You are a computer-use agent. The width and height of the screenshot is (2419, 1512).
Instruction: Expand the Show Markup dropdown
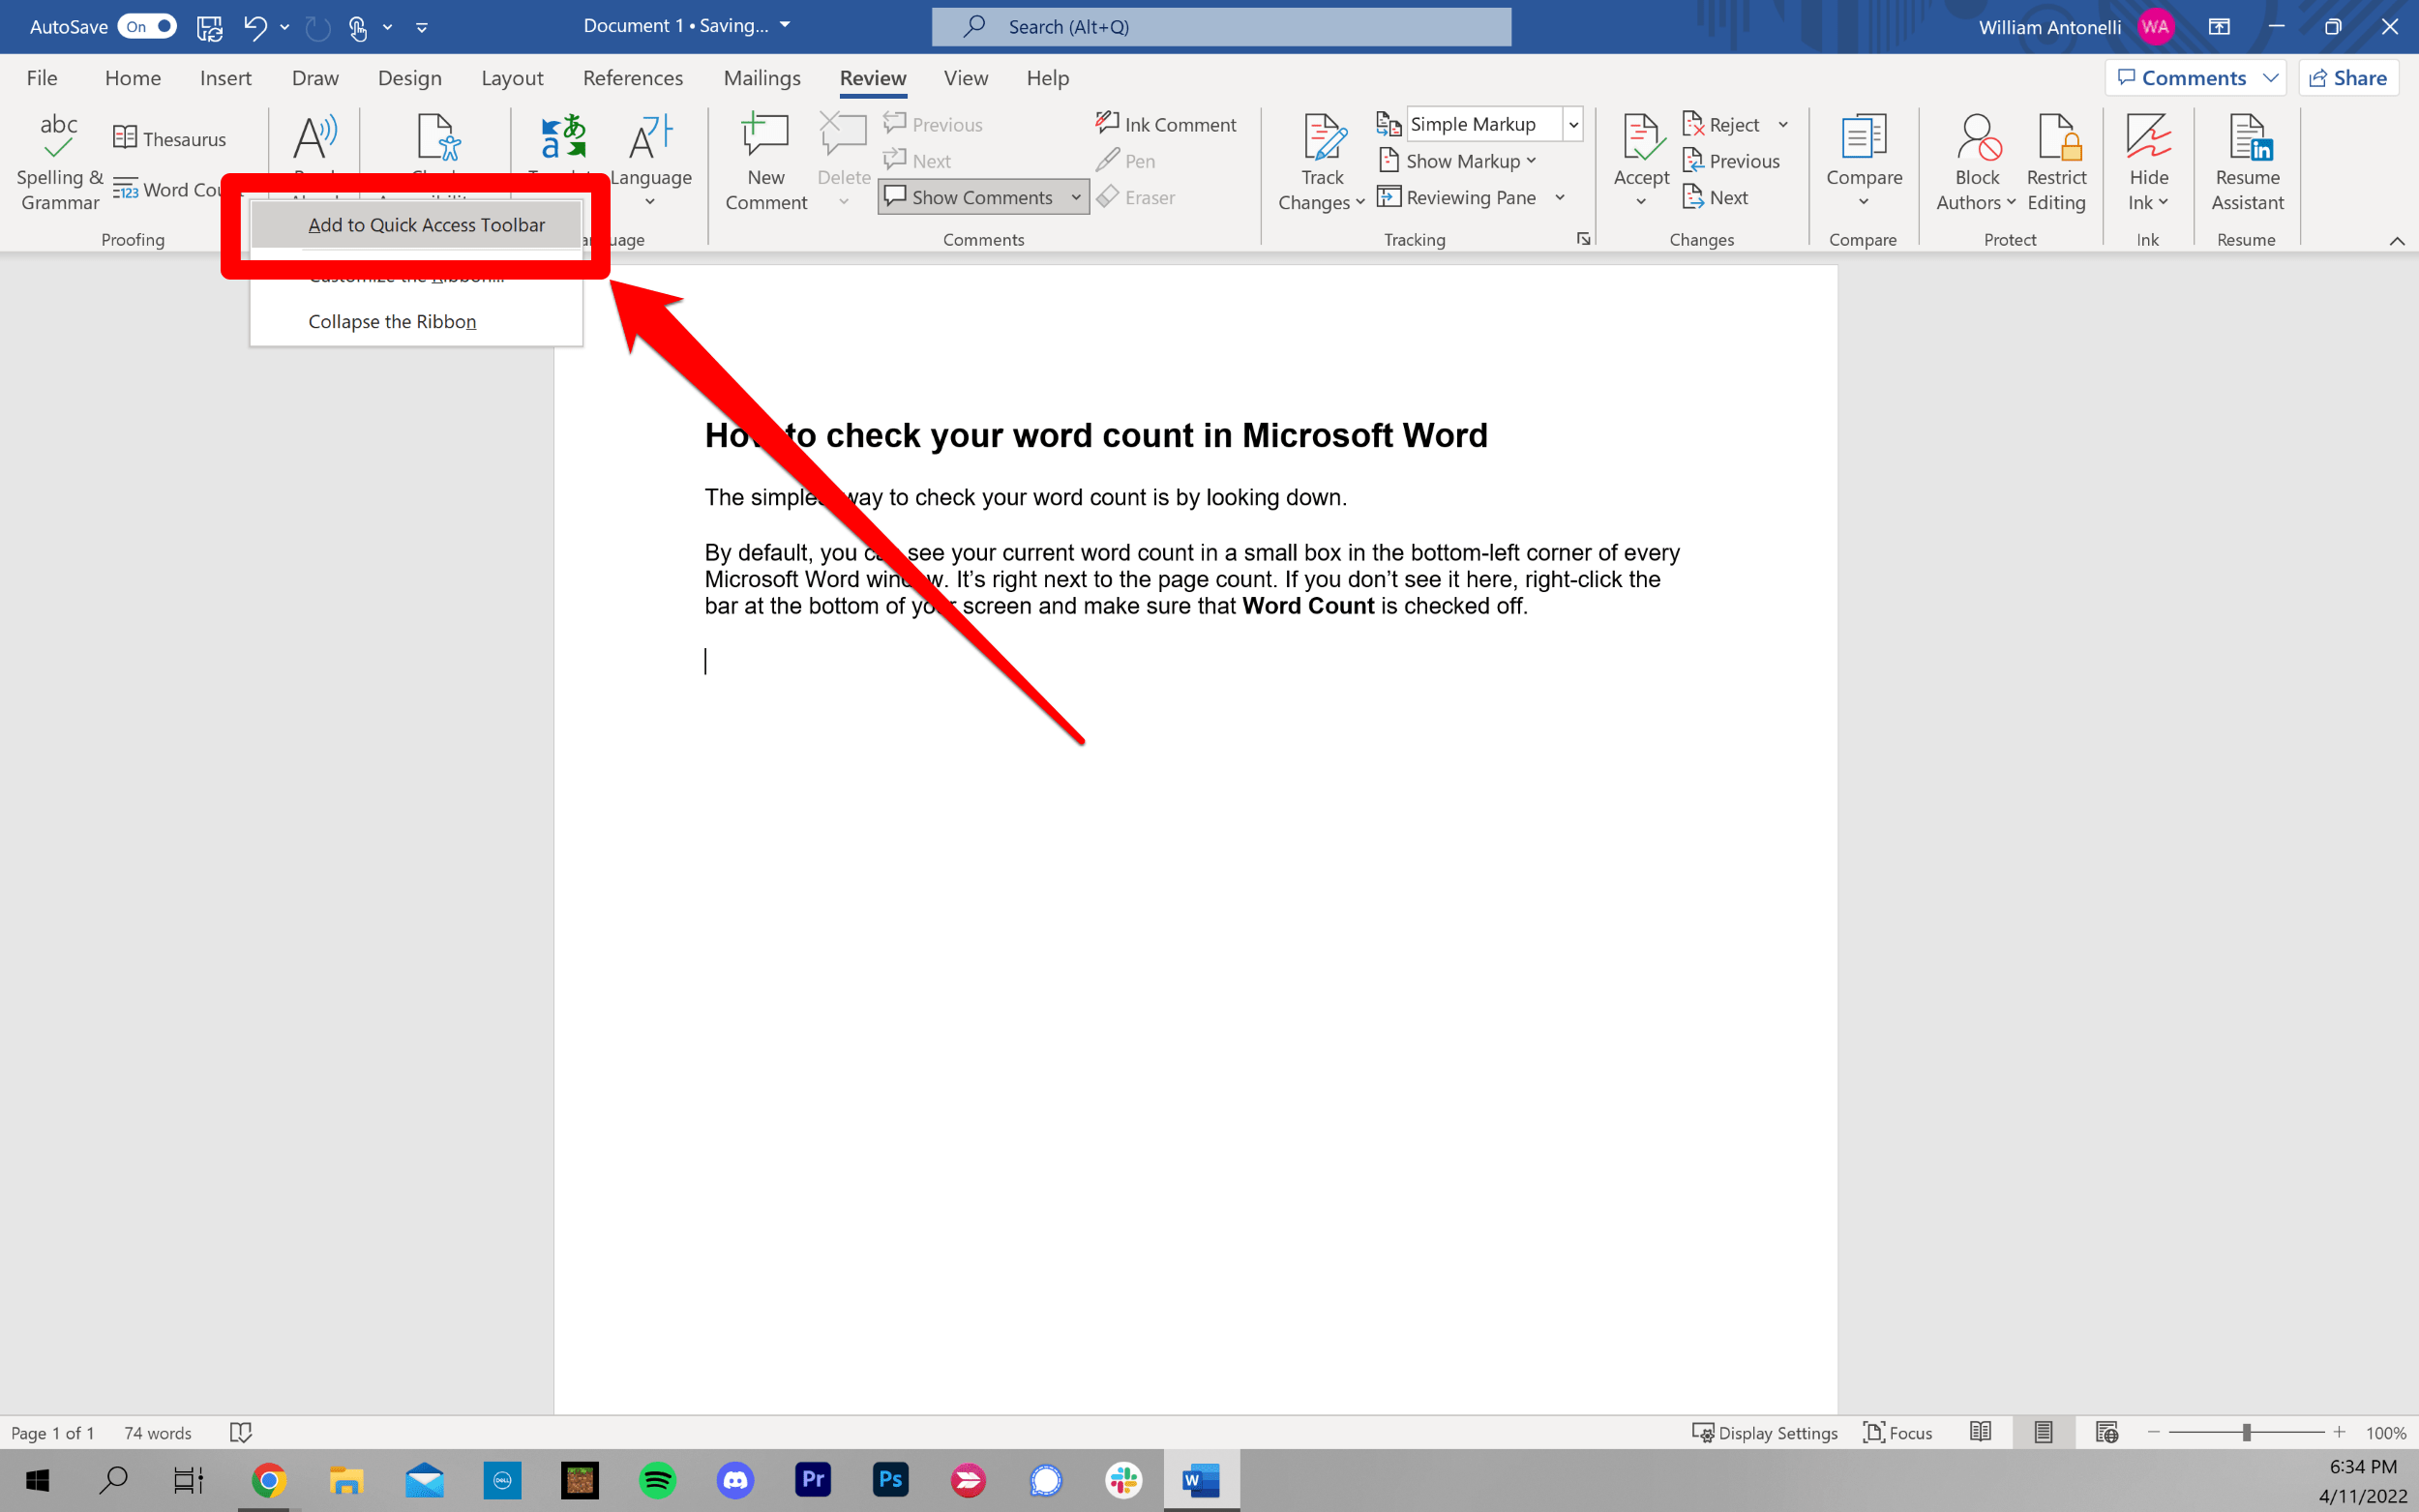click(1459, 161)
